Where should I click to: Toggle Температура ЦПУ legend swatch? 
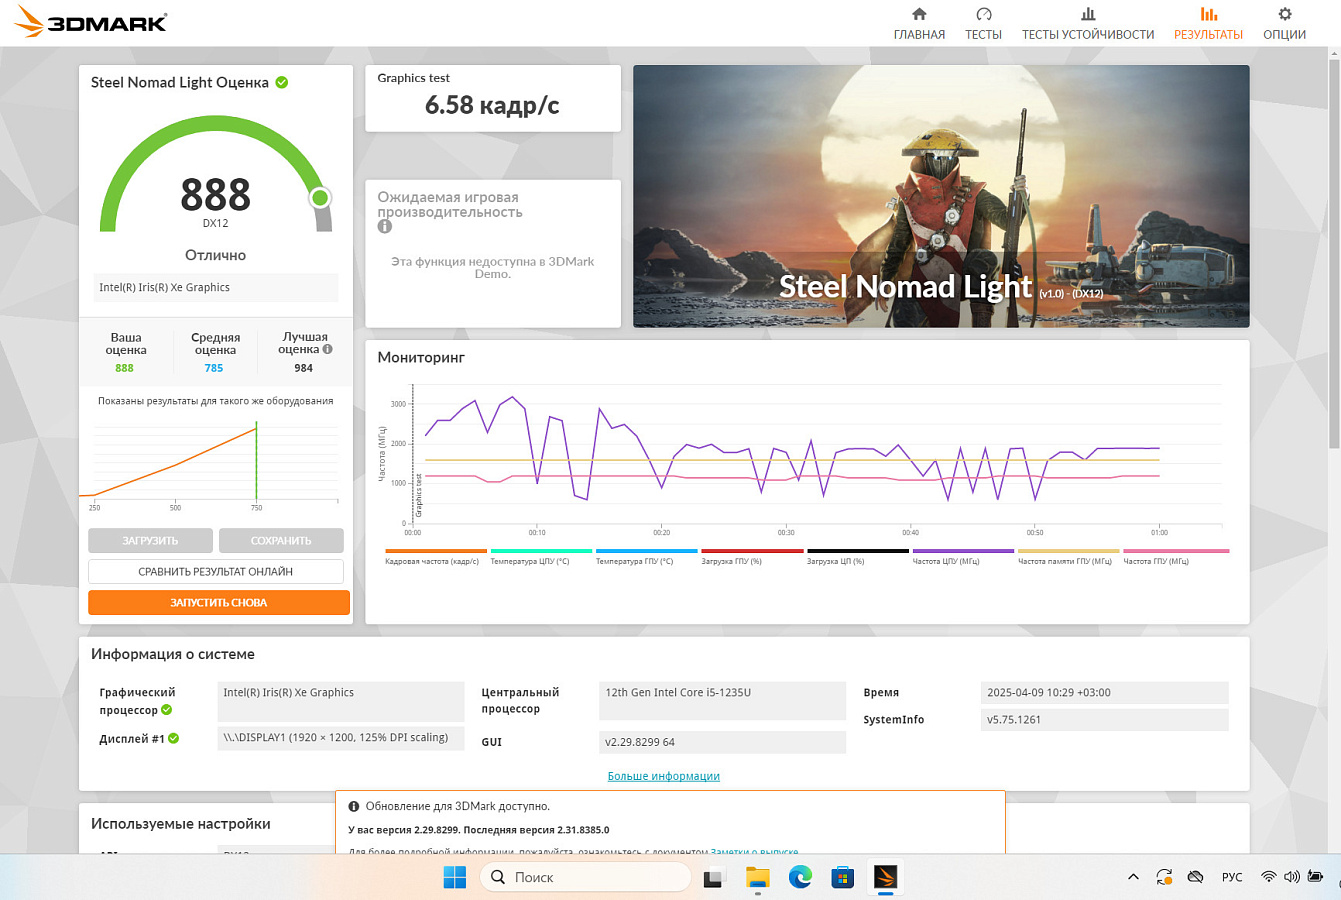pyautogui.click(x=541, y=551)
